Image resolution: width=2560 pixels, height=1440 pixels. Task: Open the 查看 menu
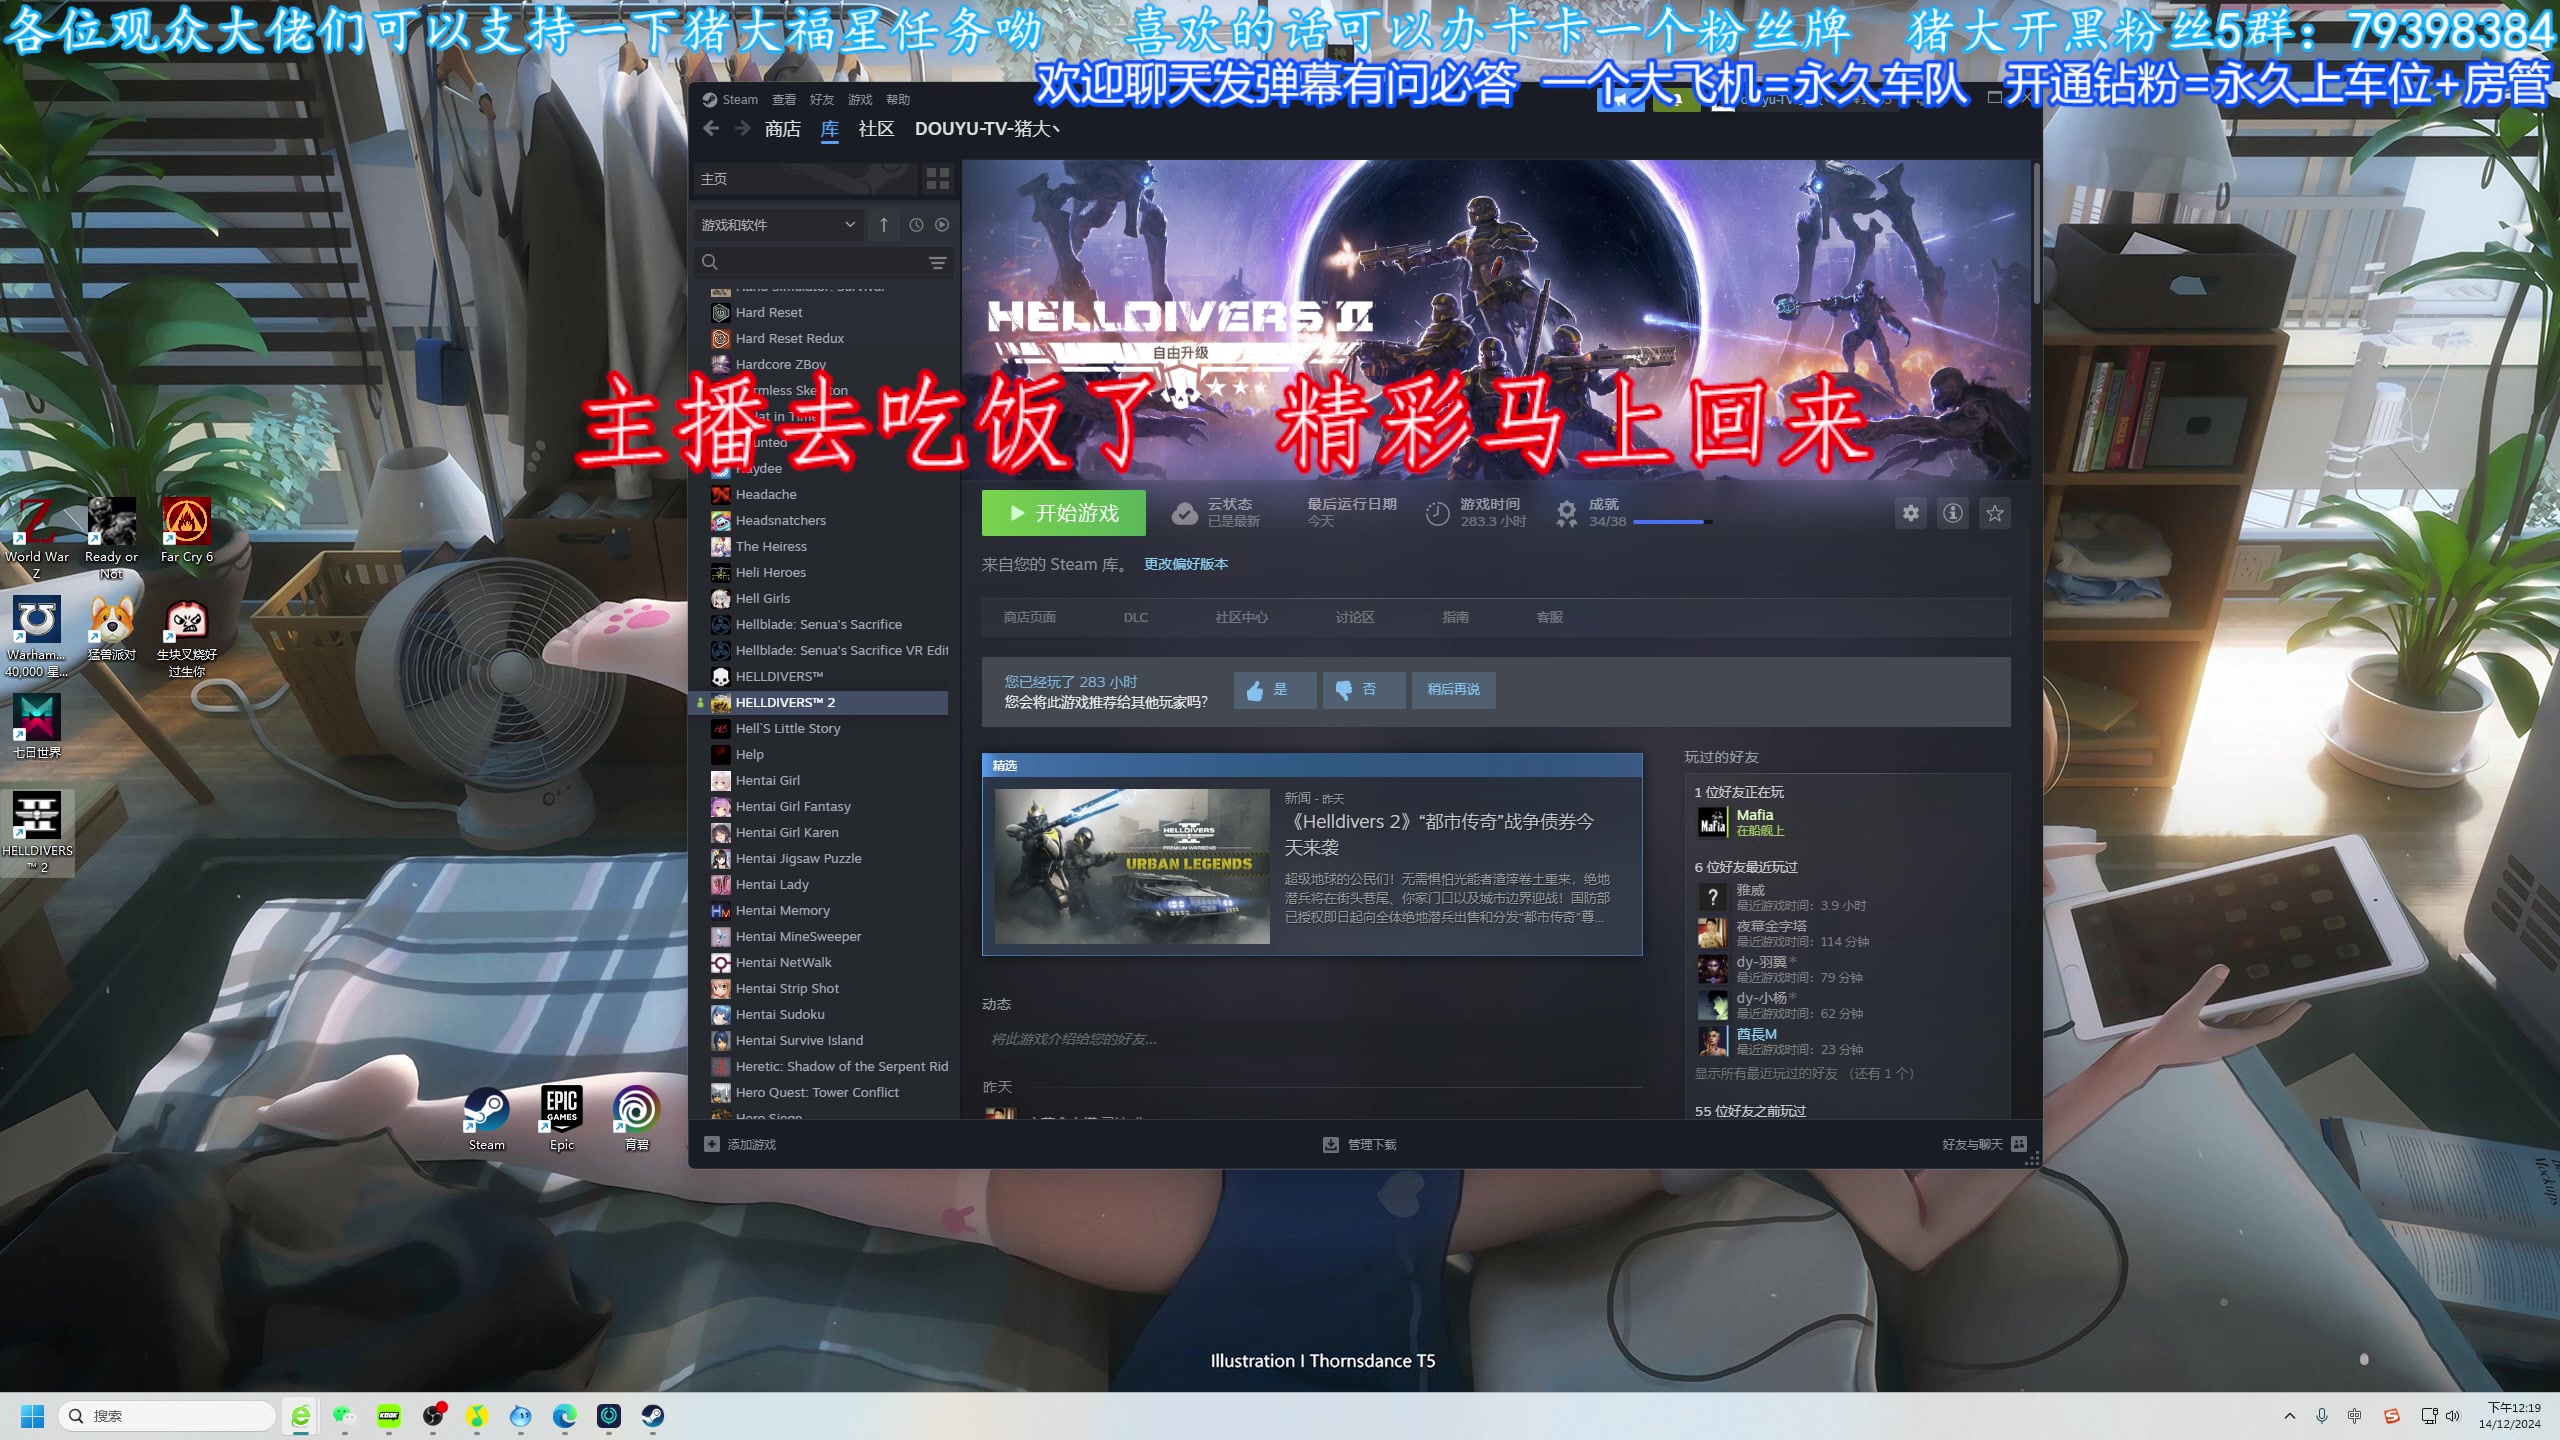[x=784, y=99]
